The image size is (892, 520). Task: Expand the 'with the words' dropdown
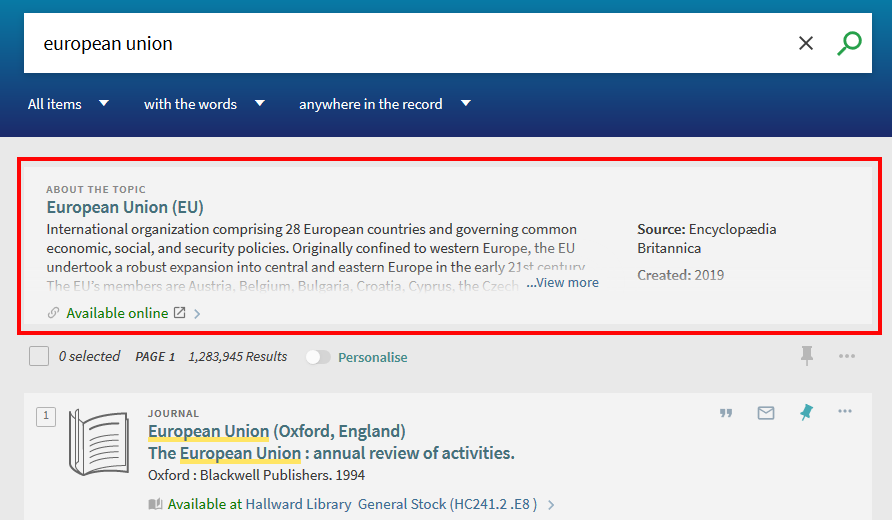[x=204, y=104]
